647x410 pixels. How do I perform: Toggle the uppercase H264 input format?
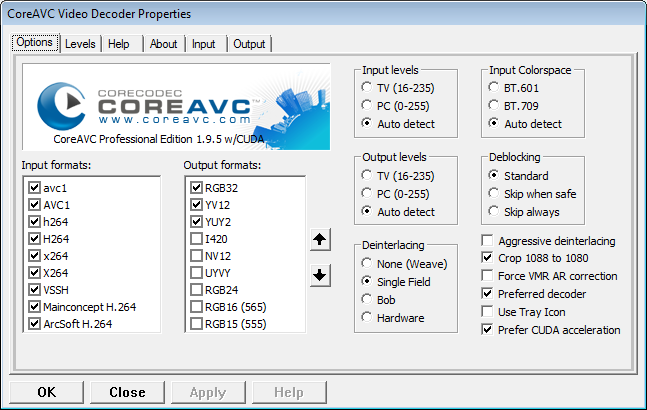34,239
